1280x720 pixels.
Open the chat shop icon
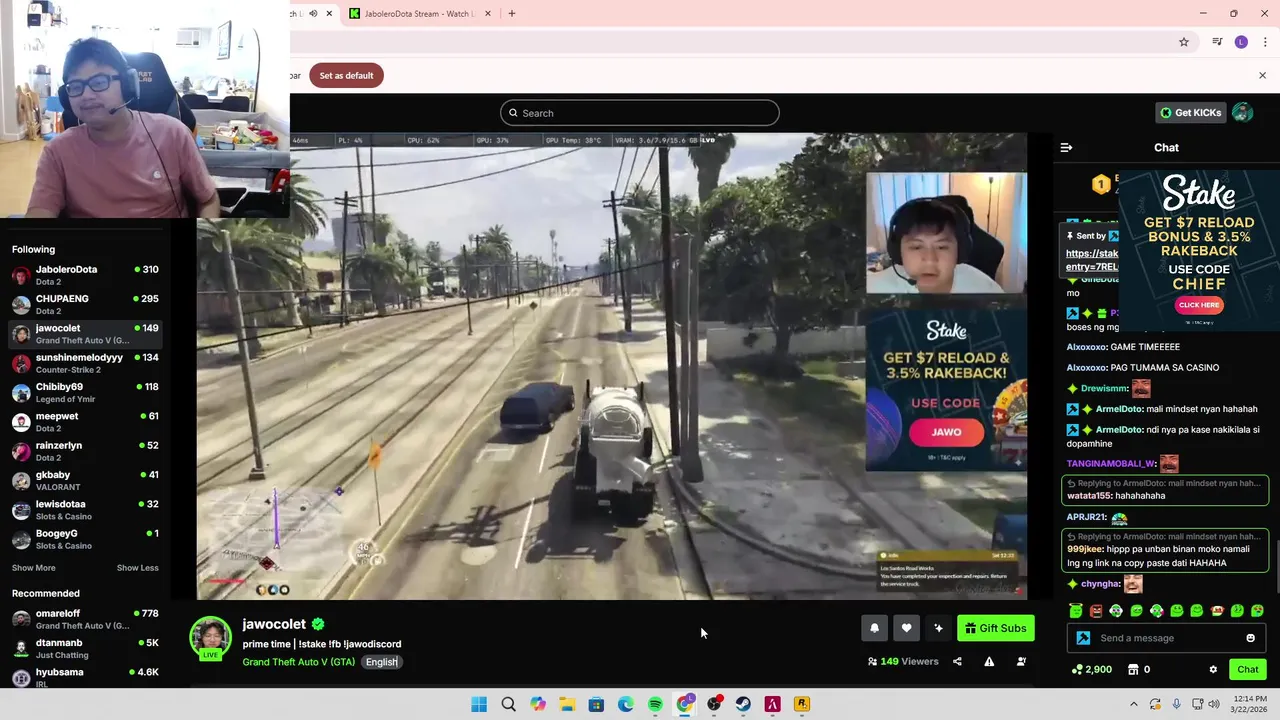point(1133,670)
